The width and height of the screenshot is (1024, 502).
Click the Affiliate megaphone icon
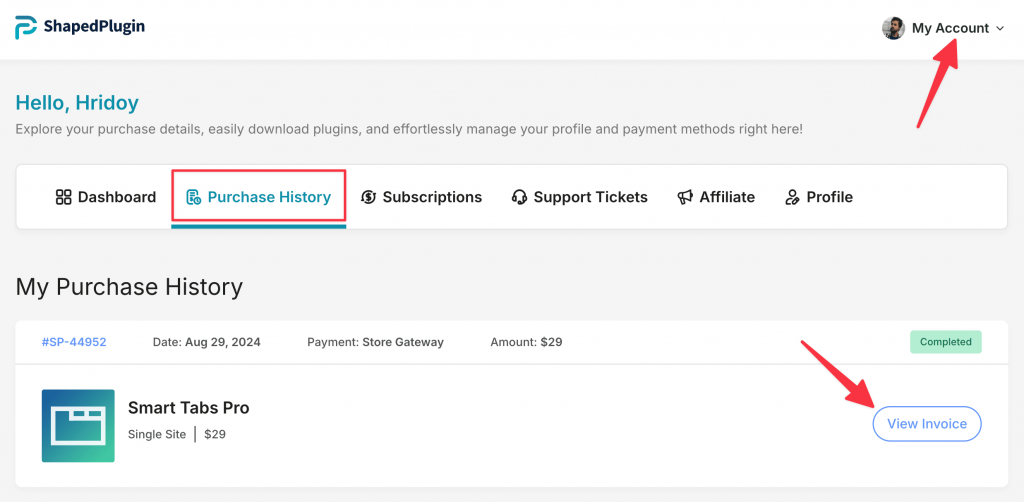pos(684,197)
